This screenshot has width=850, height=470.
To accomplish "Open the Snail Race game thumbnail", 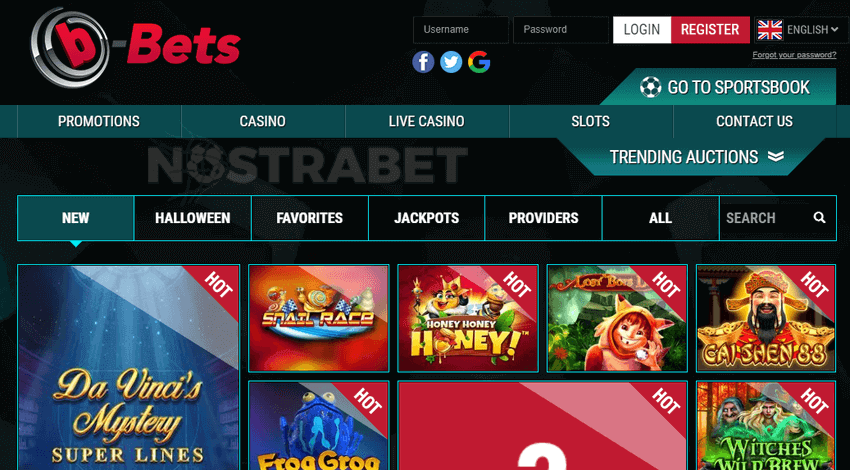I will point(319,318).
